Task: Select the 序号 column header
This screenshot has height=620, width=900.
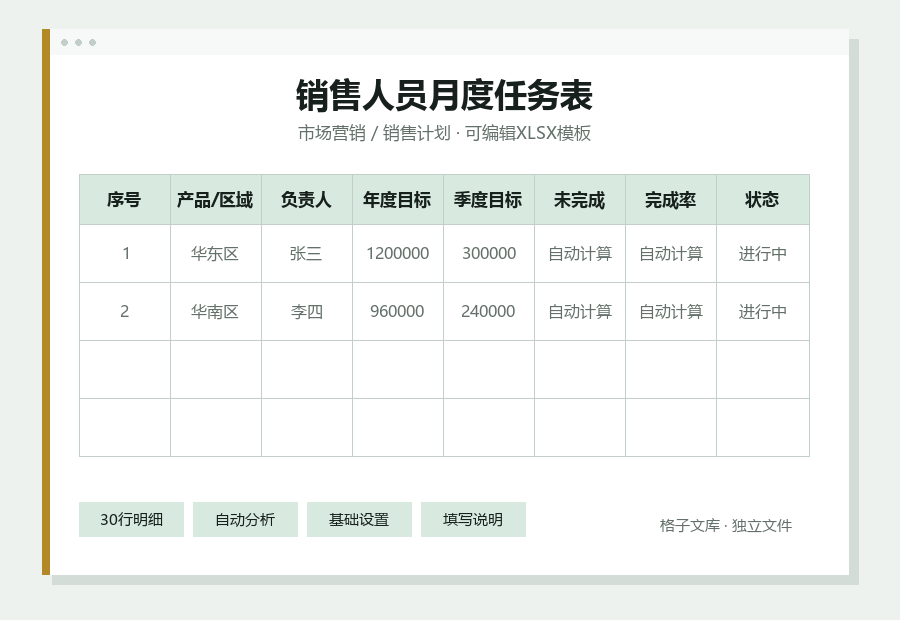Action: click(x=125, y=200)
